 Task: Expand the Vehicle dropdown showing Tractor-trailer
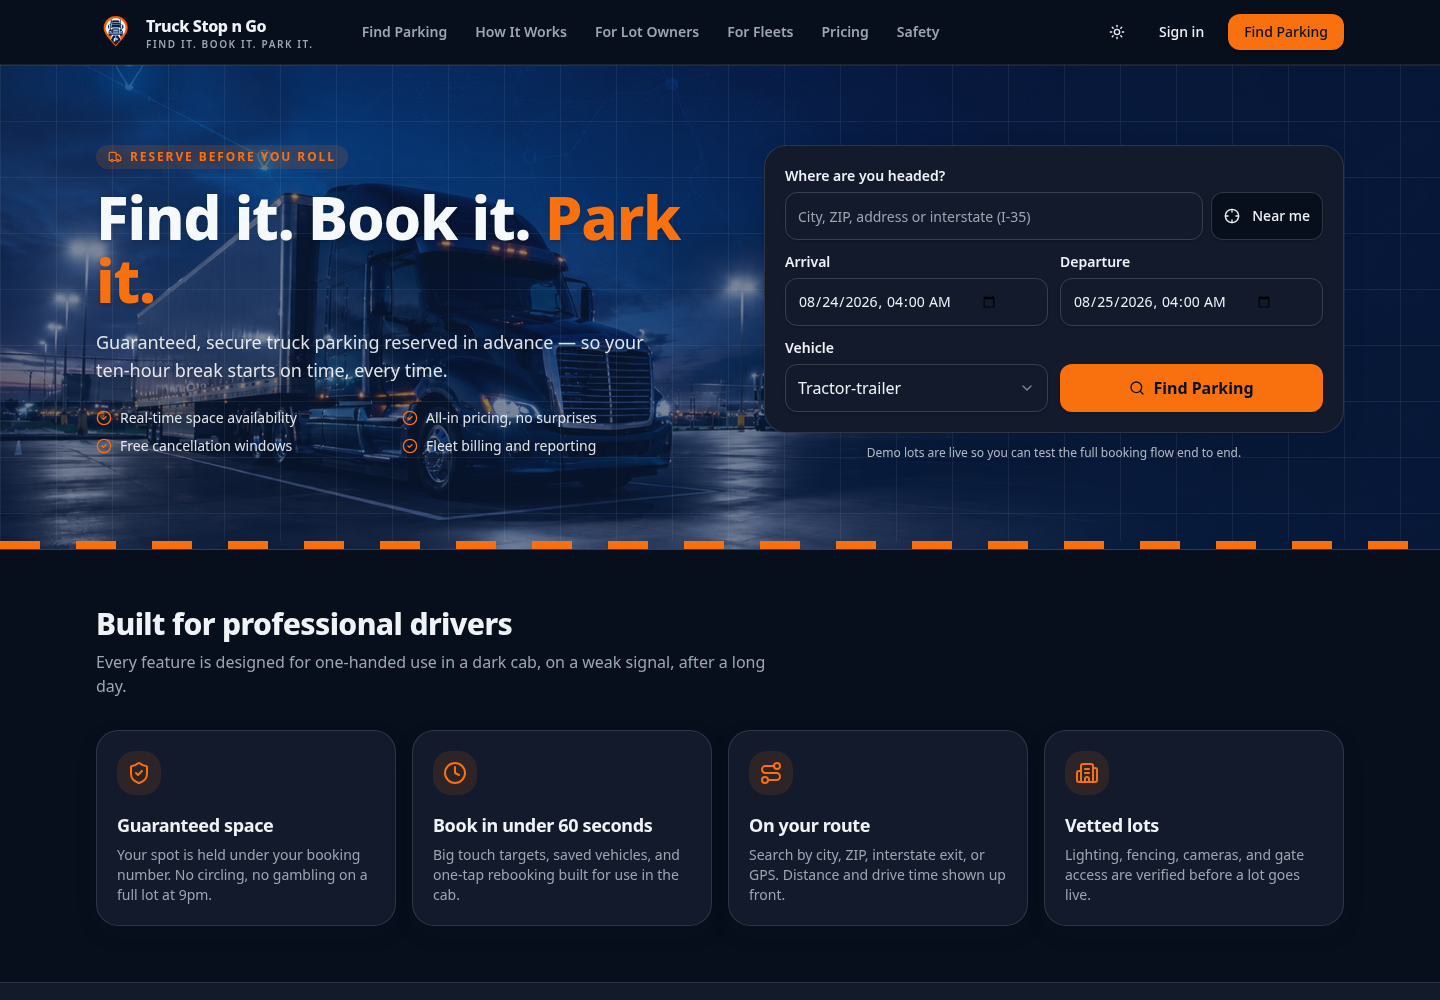click(x=916, y=388)
